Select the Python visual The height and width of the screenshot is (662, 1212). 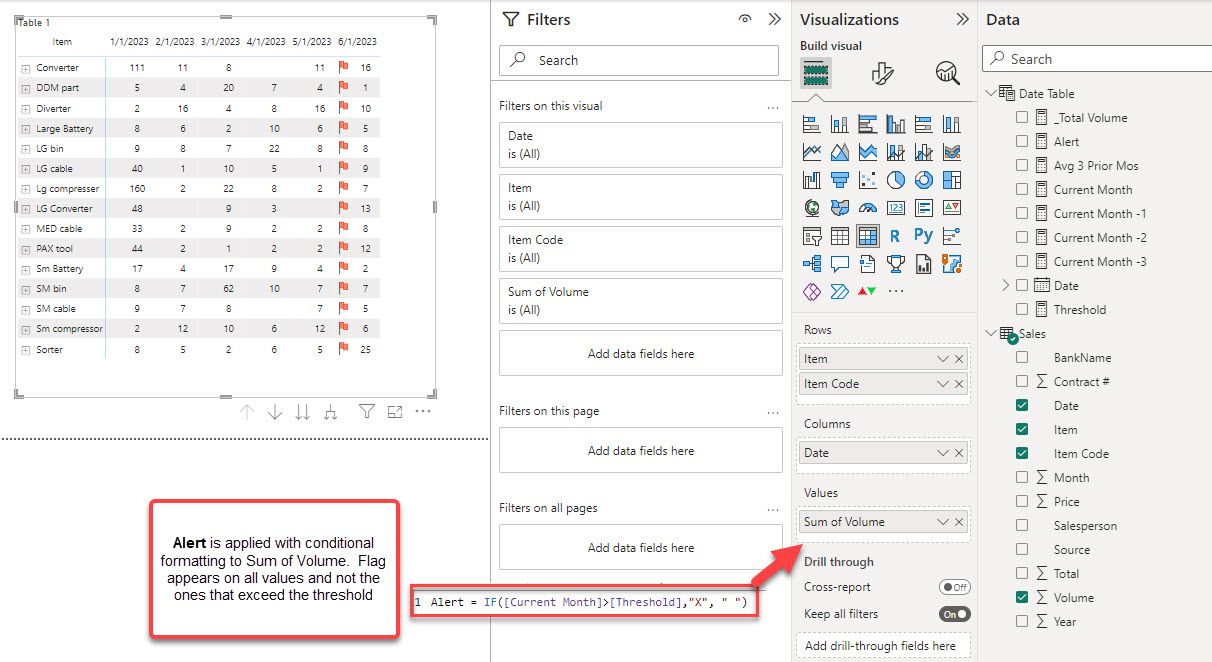tap(924, 236)
